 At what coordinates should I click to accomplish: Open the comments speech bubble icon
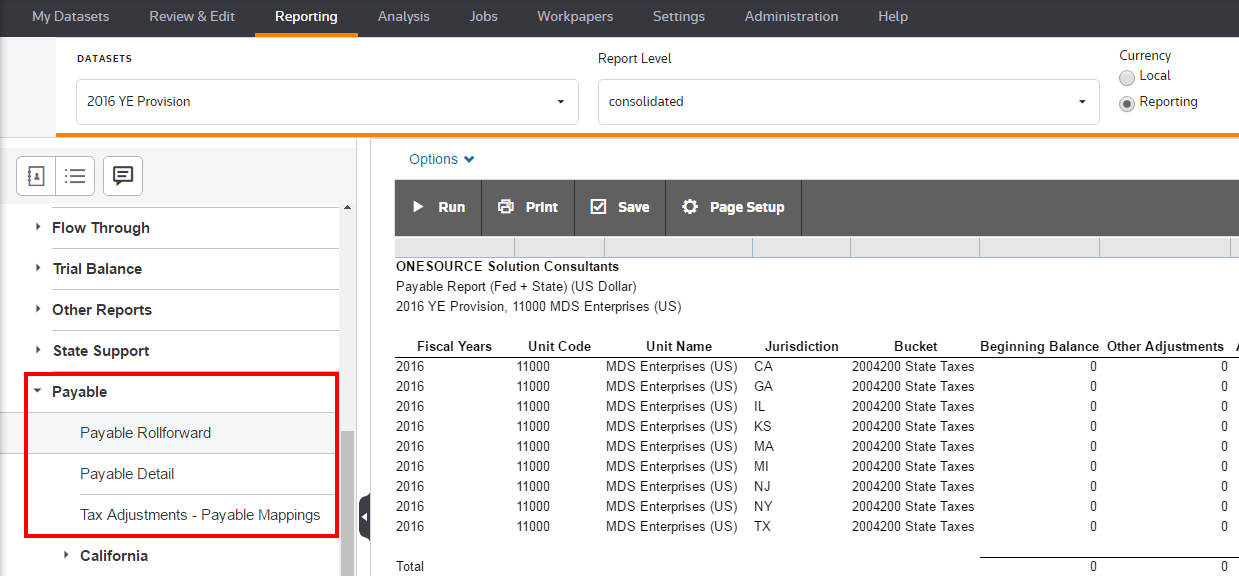point(123,176)
